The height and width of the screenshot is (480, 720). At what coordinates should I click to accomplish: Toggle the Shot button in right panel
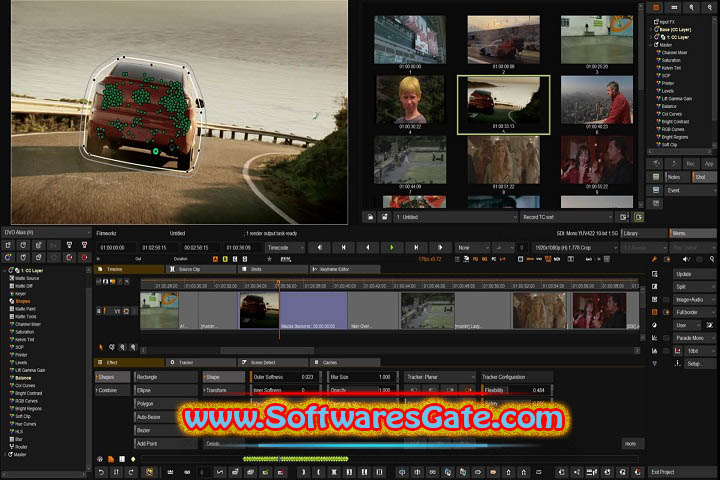(x=703, y=177)
